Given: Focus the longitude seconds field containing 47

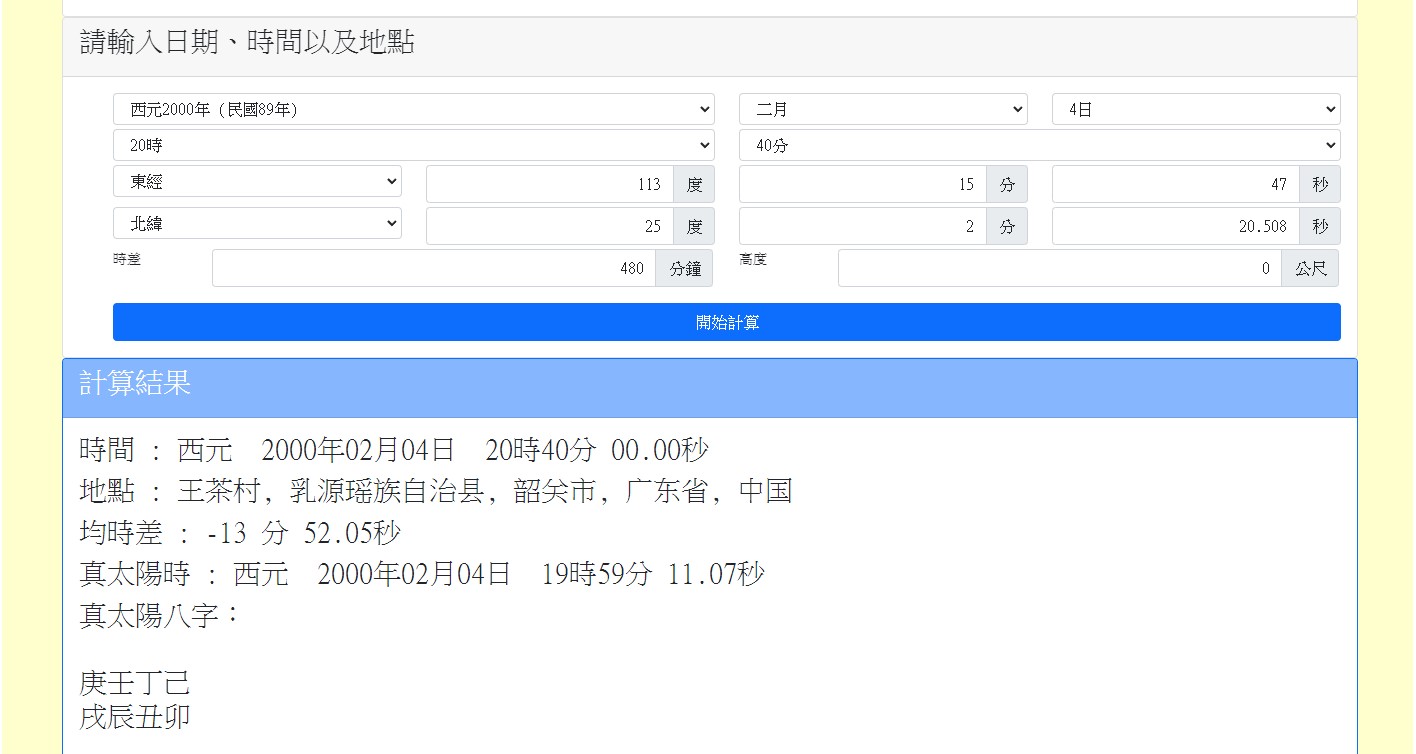Looking at the screenshot, I should click(x=1176, y=185).
